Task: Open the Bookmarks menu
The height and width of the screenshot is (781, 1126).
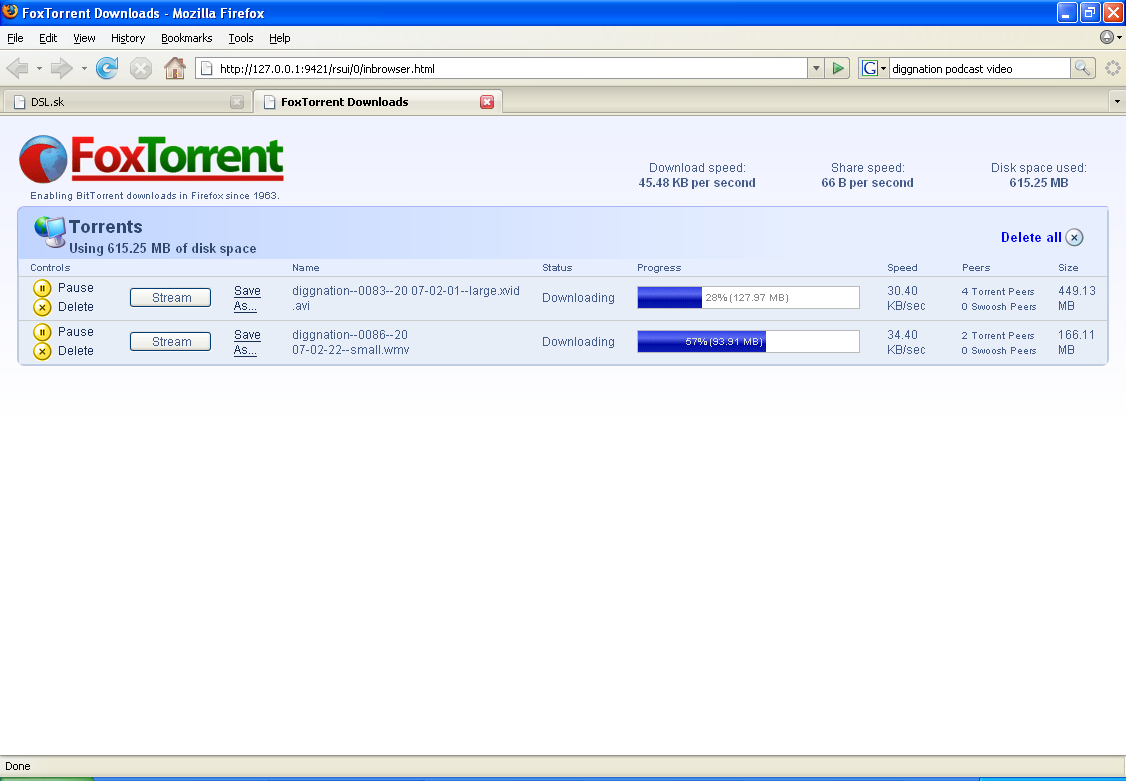Action: [187, 38]
